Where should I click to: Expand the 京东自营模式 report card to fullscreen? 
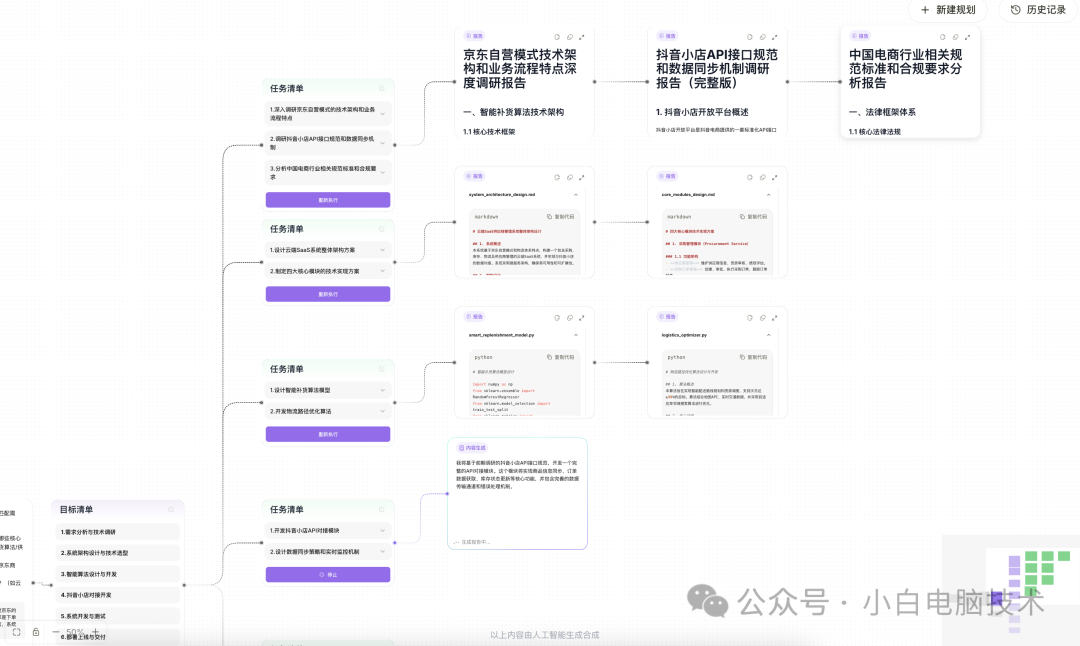[x=581, y=37]
